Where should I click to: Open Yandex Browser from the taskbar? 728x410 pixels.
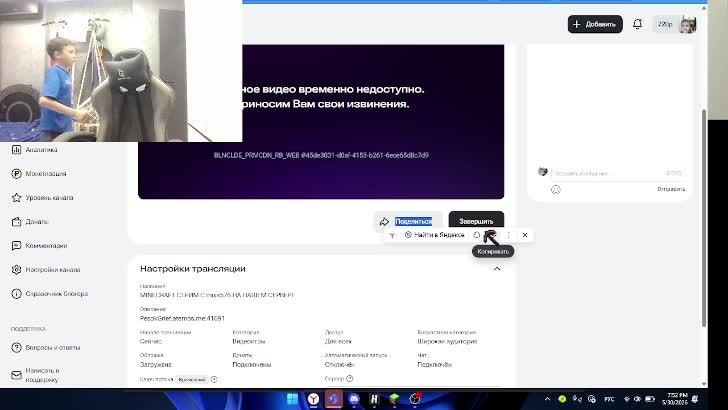click(313, 399)
